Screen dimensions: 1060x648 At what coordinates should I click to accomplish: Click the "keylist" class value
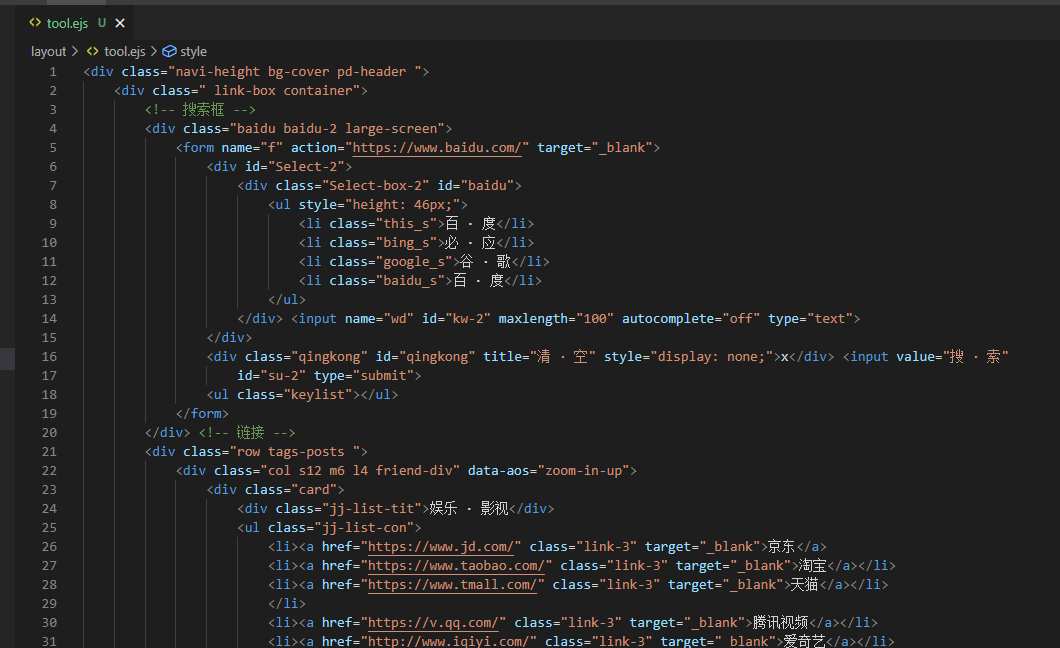[318, 395]
